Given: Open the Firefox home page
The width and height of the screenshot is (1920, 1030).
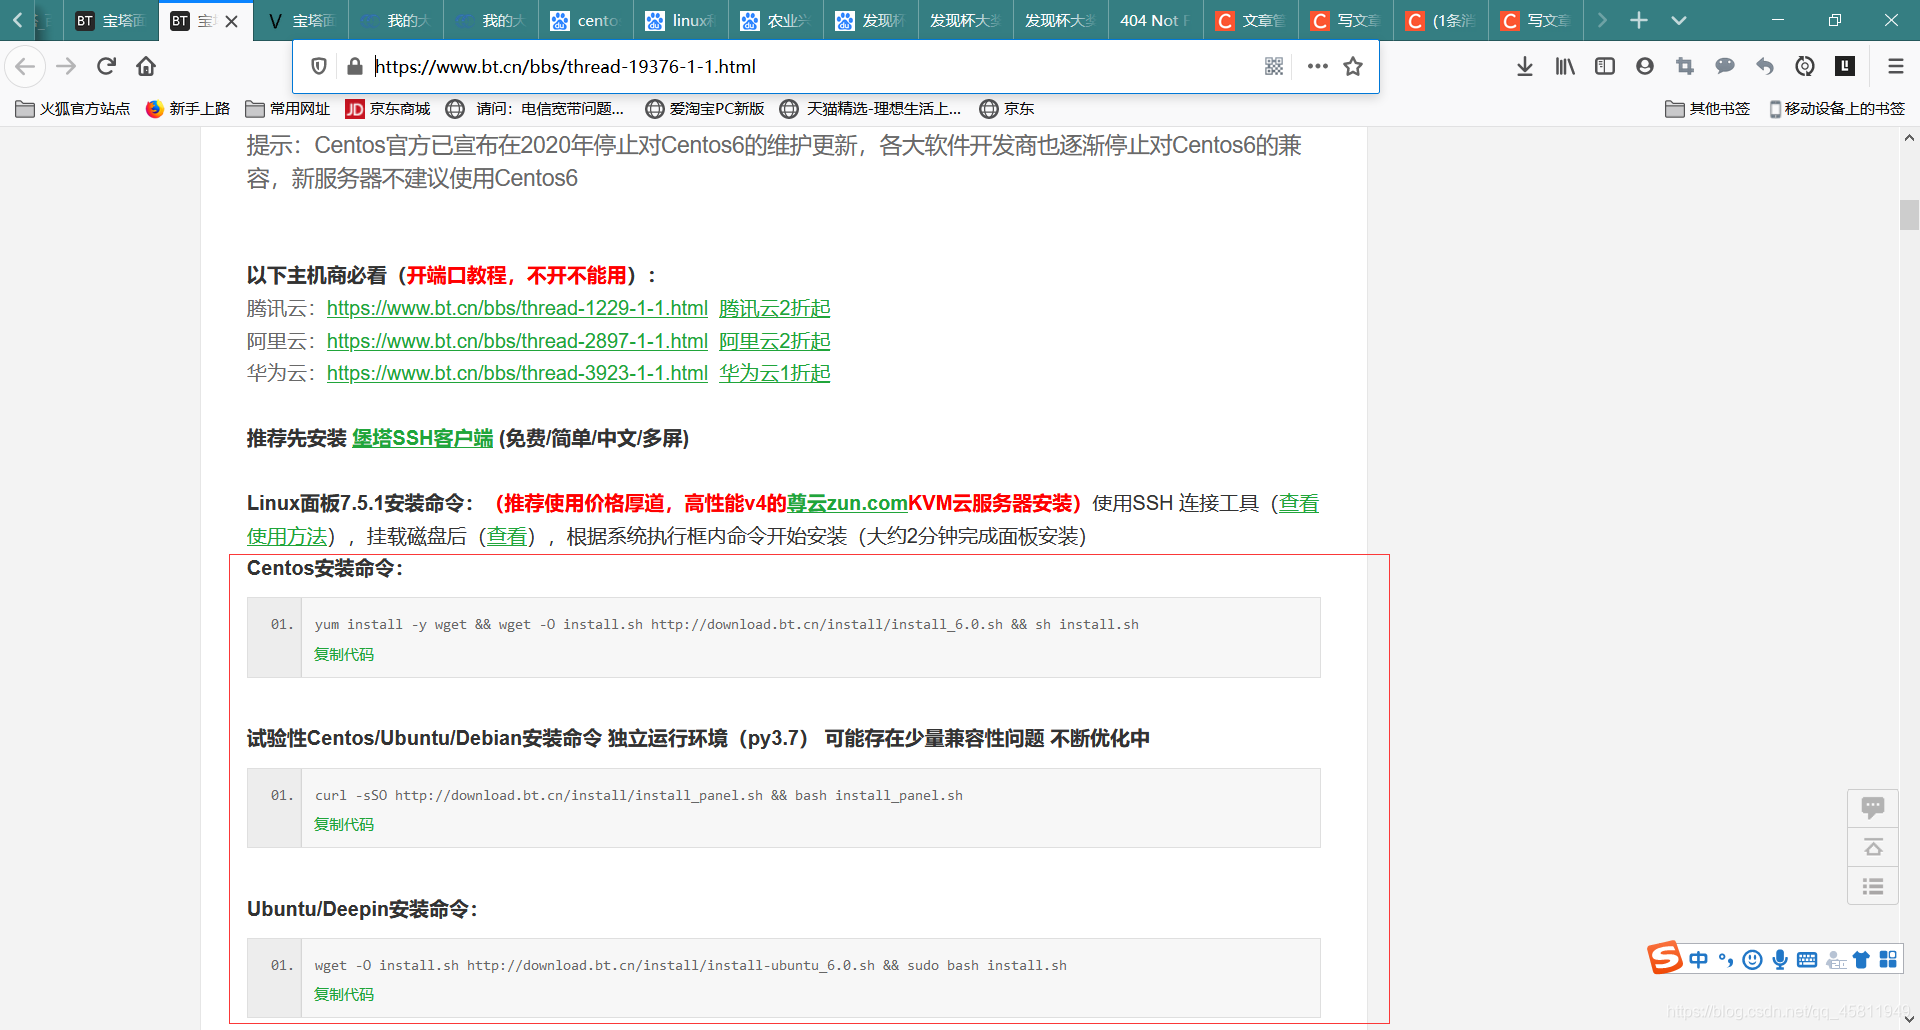Looking at the screenshot, I should pos(146,66).
